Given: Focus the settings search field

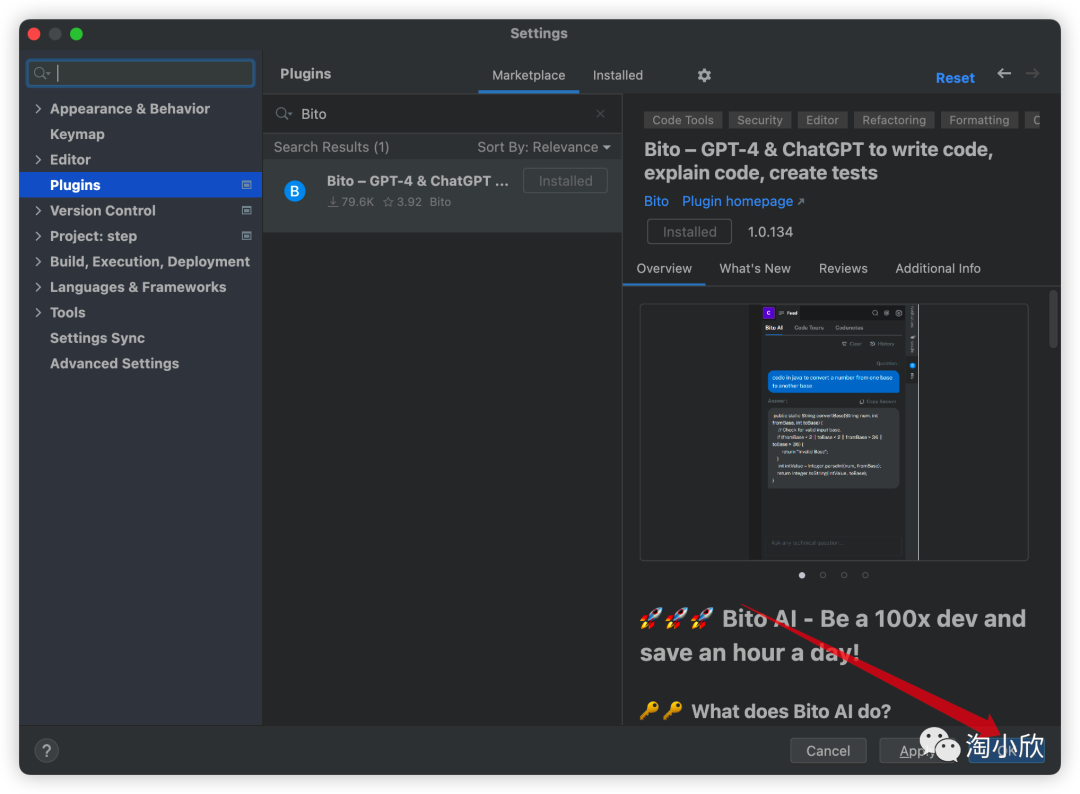Looking at the screenshot, I should coord(141,73).
